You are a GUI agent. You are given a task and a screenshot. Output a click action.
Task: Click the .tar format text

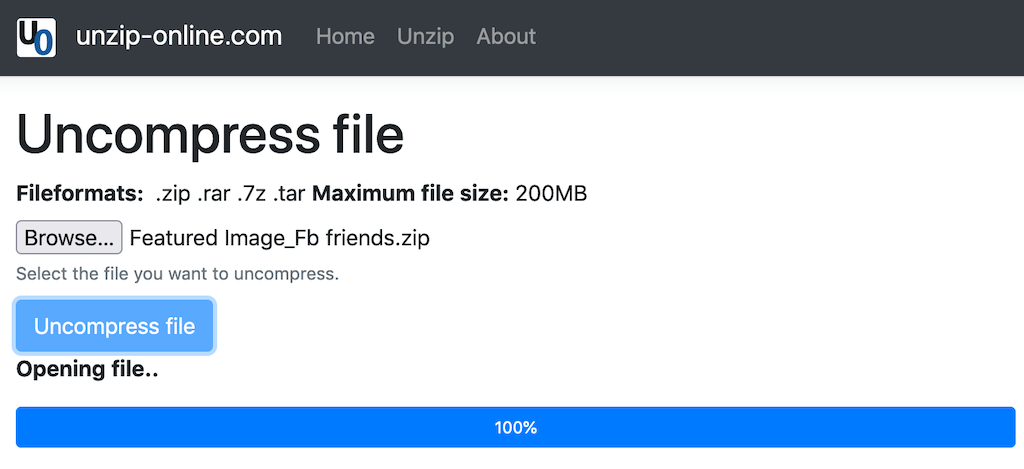coord(288,193)
